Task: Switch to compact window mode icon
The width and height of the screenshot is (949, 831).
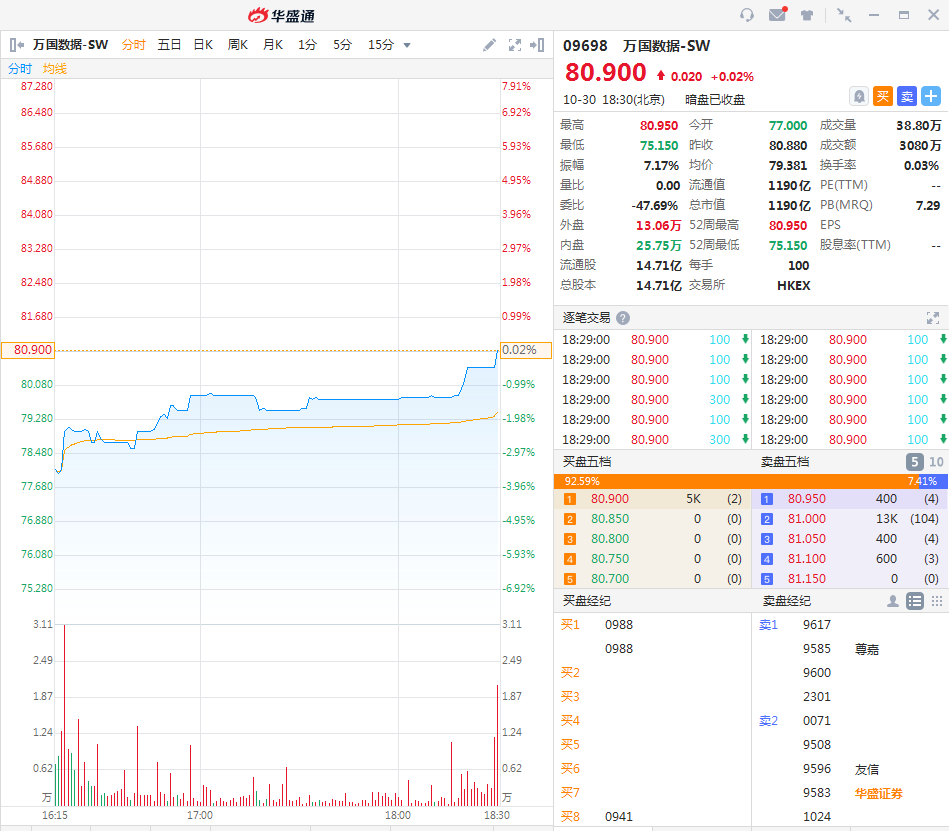Action: (x=844, y=15)
